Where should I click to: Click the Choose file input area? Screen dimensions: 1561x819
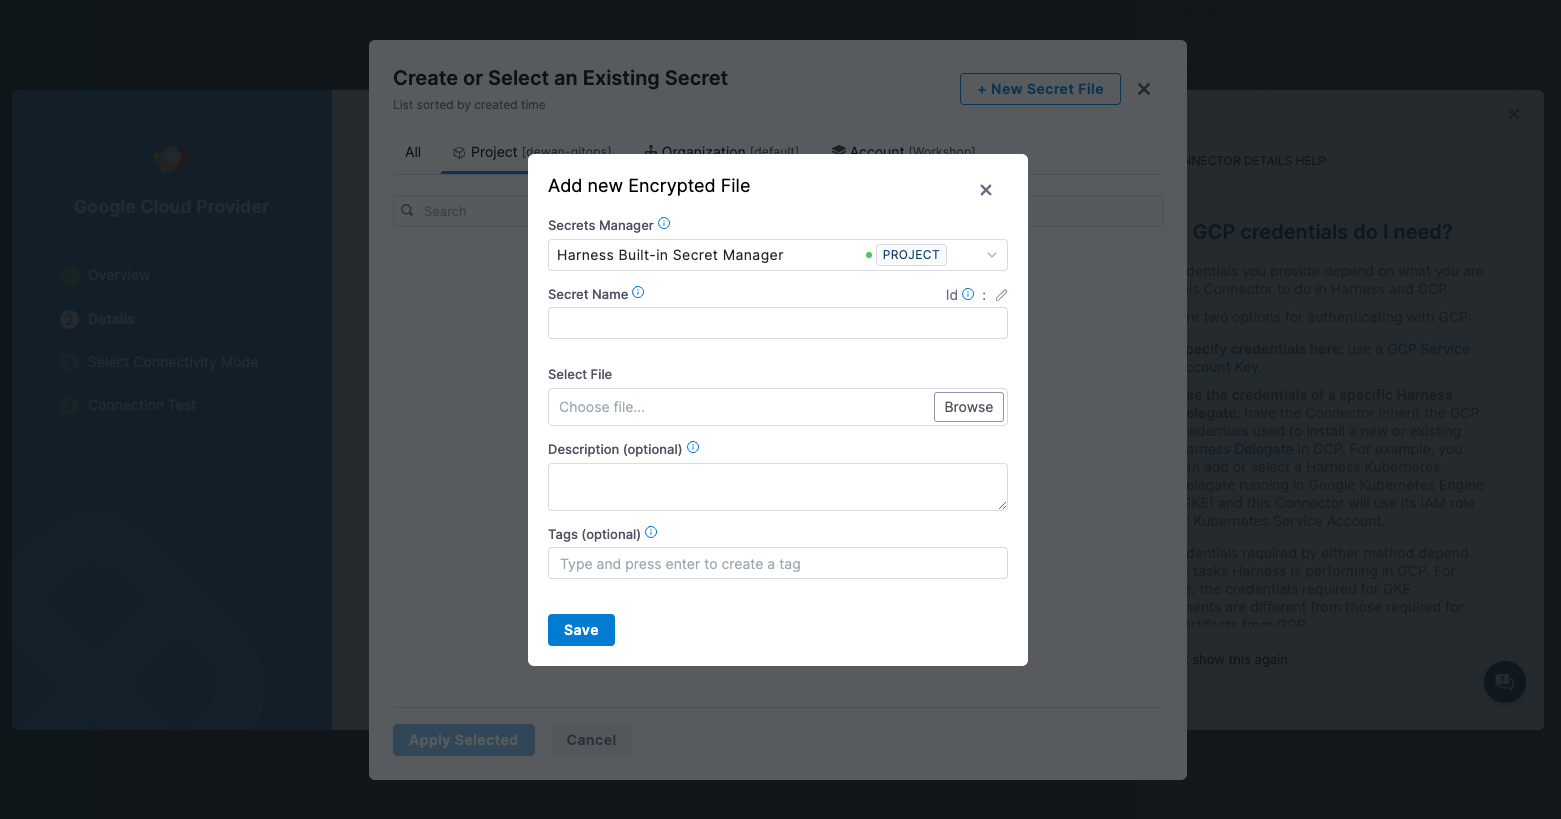740,407
